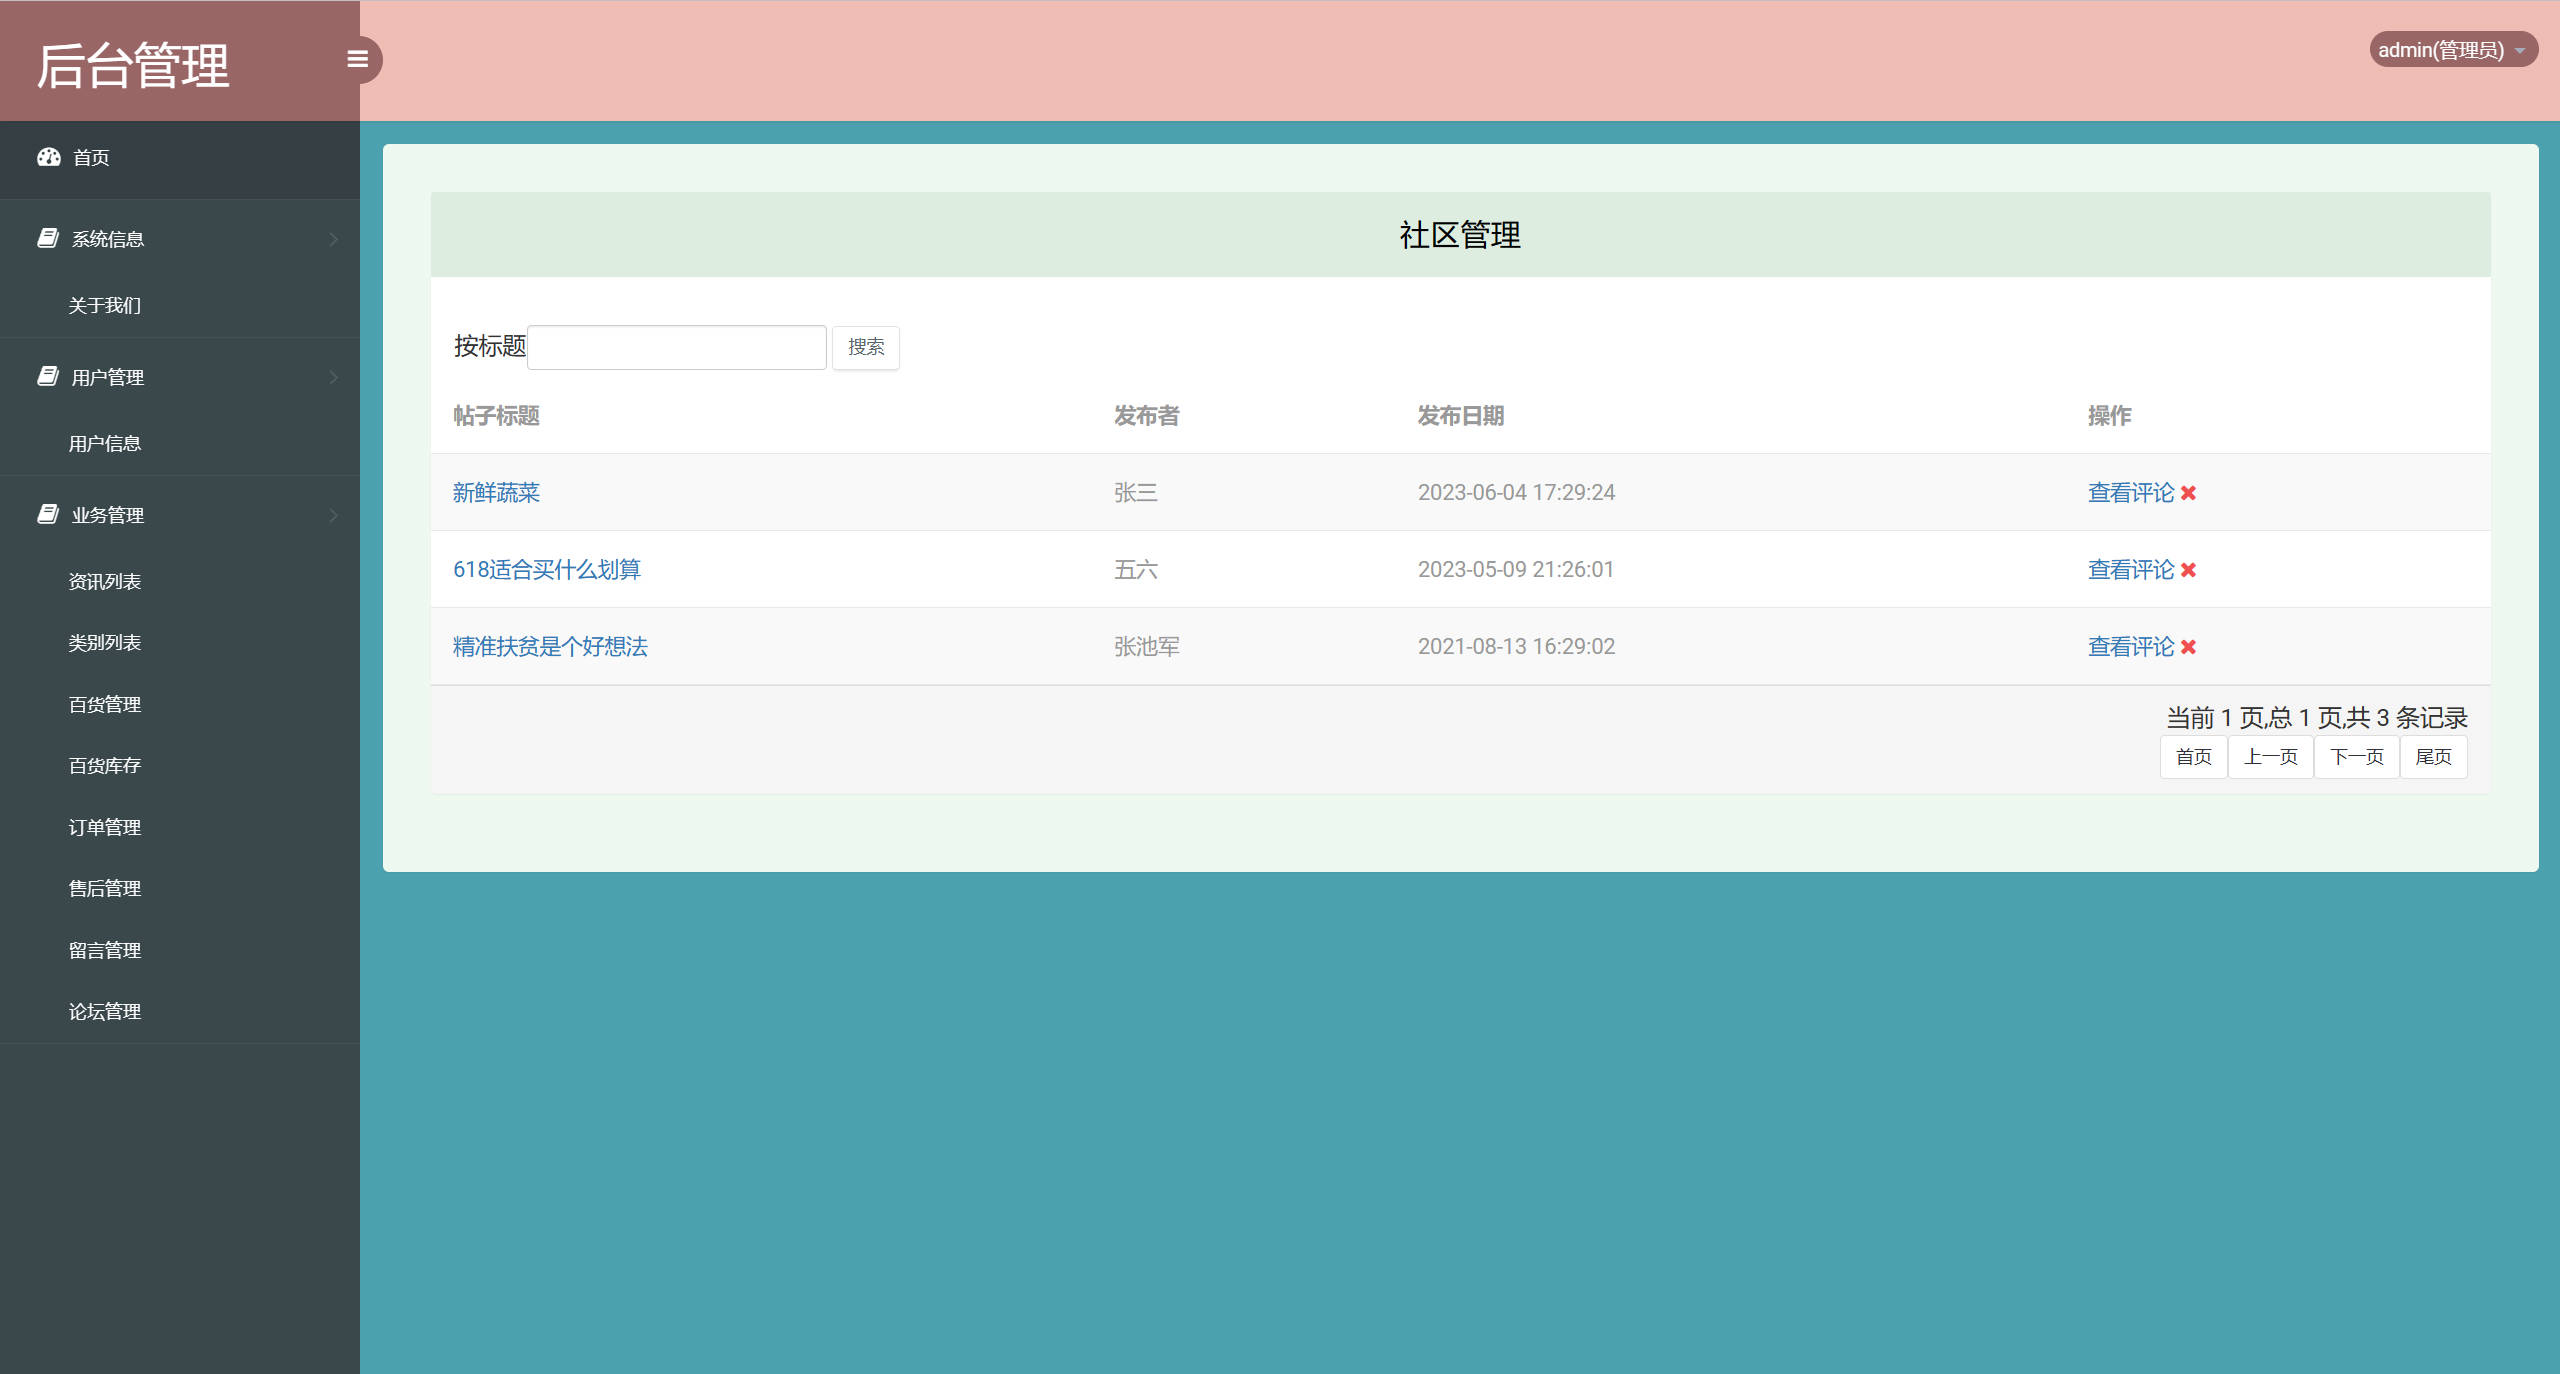The width and height of the screenshot is (2560, 1374).
Task: Open the 精准扶贫是个好想法 post title link
Action: [550, 647]
